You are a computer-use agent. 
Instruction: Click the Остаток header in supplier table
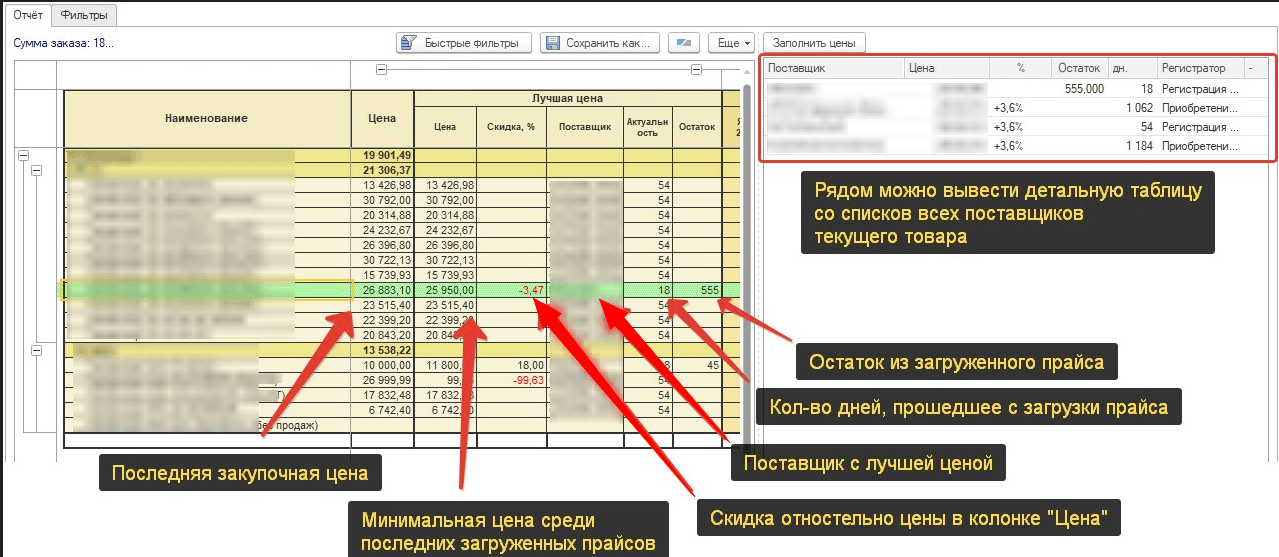point(1079,69)
